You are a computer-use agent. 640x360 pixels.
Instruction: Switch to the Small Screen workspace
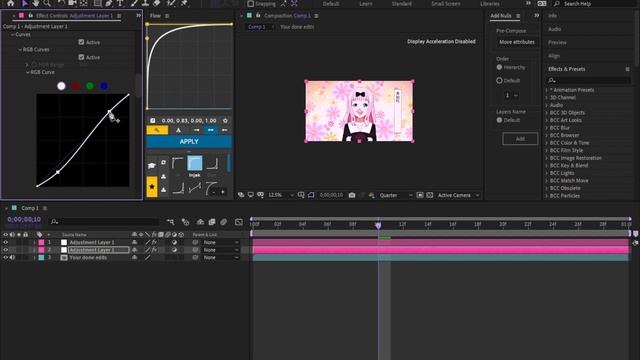[x=445, y=4]
